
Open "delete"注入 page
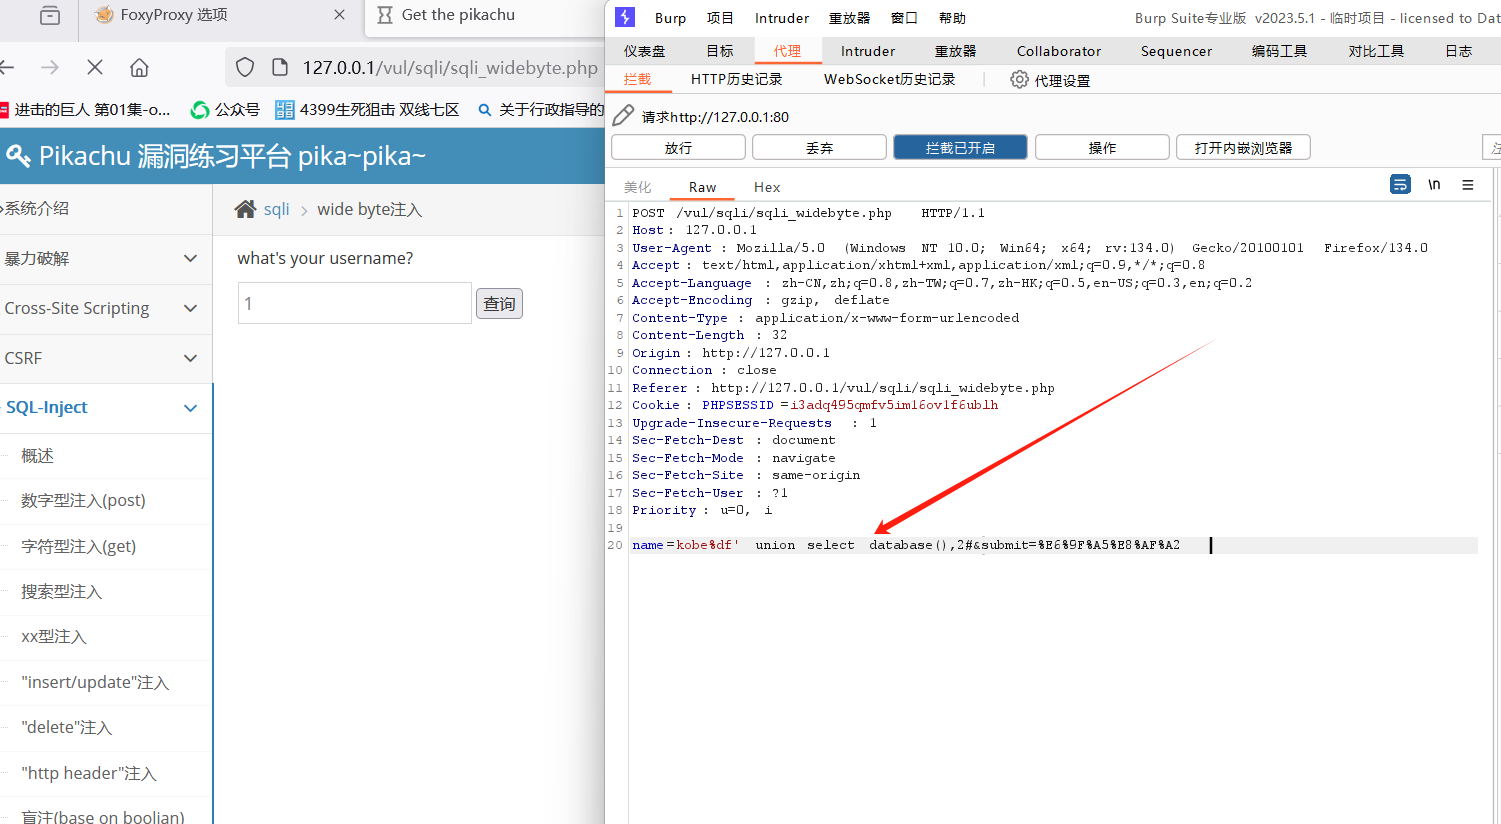tap(66, 728)
